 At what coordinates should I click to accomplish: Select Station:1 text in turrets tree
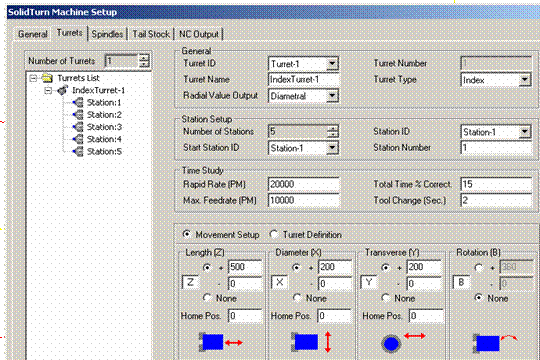click(x=104, y=103)
